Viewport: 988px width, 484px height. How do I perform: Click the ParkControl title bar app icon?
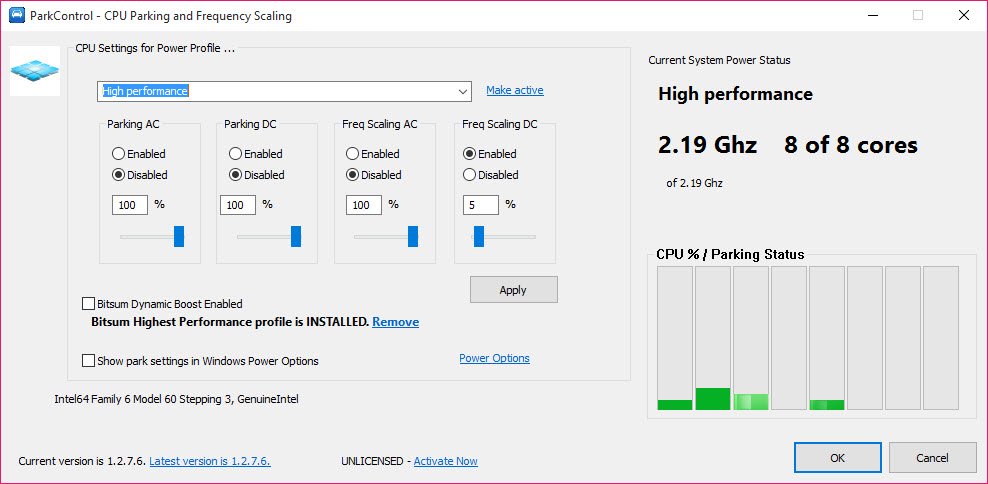17,15
